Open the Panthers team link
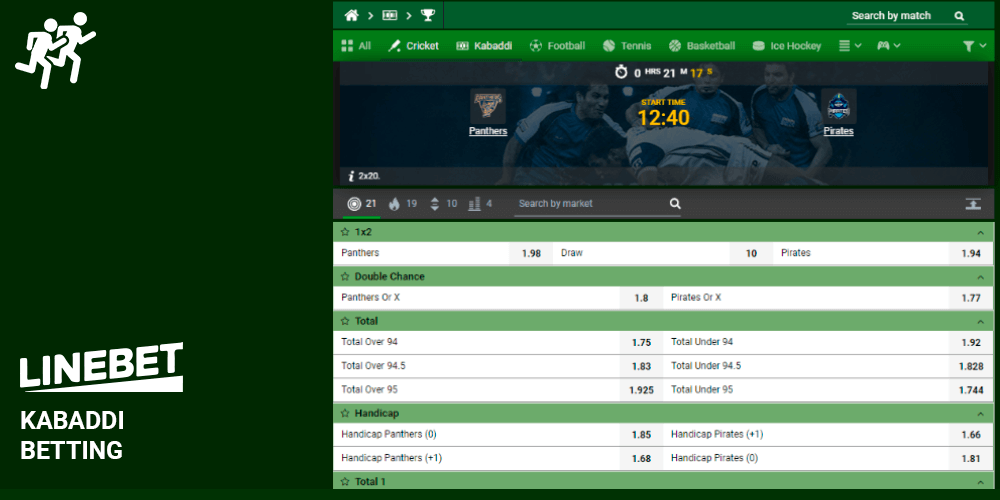The height and width of the screenshot is (500, 1000). pos(488,131)
